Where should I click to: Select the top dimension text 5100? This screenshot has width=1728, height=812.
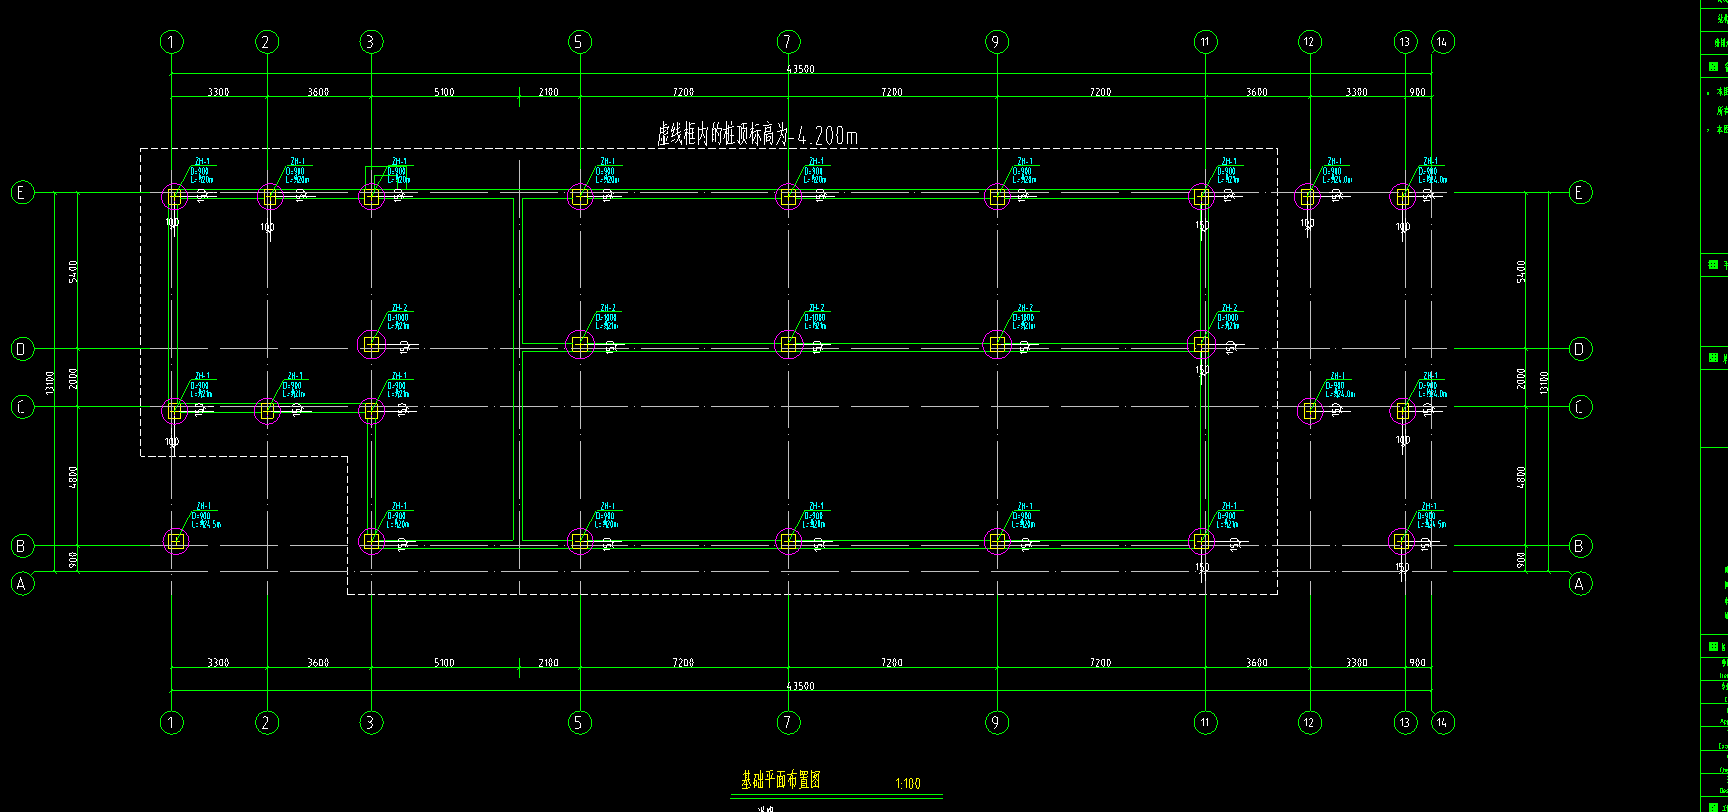tap(444, 92)
